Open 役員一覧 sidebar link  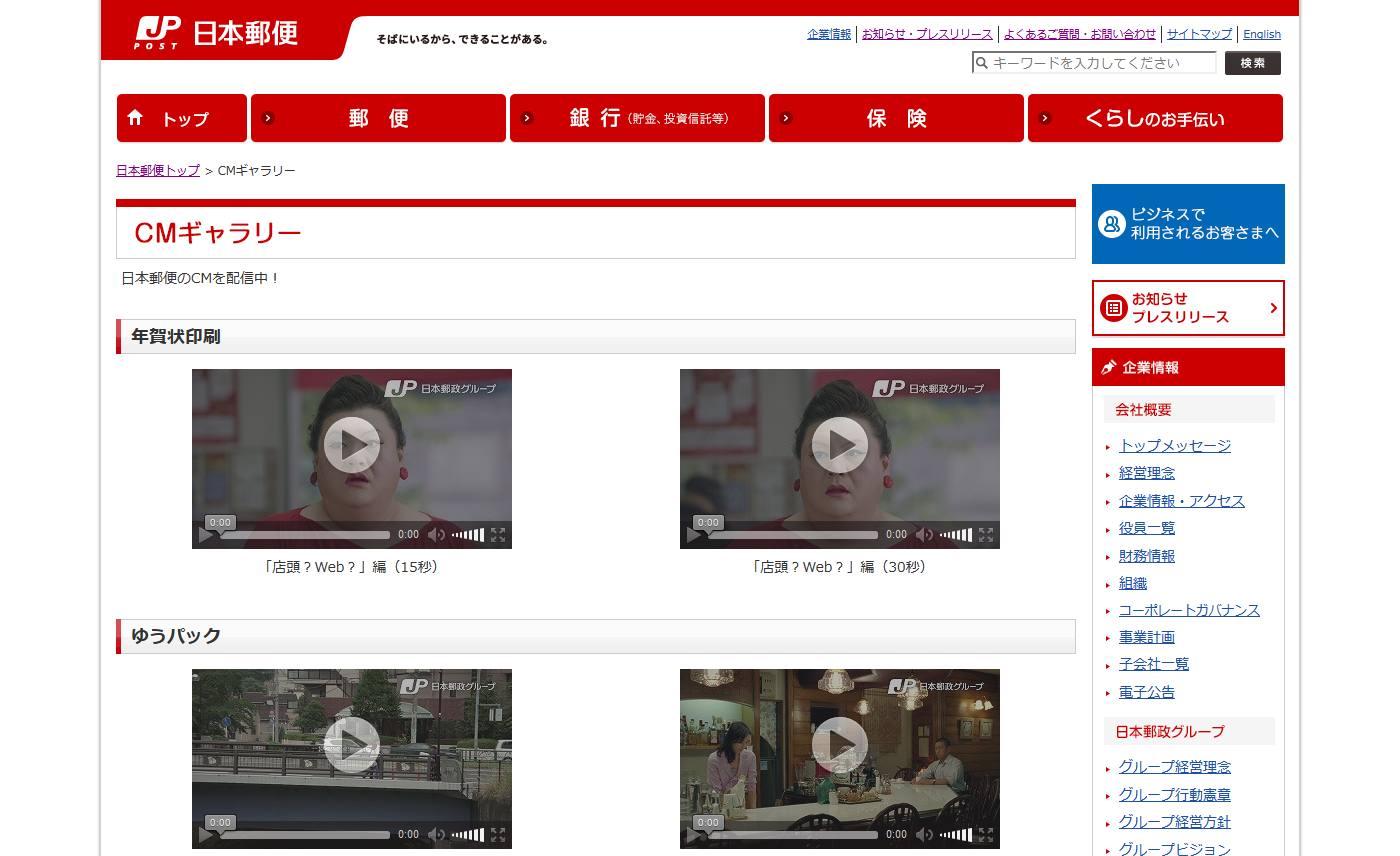coord(1147,528)
